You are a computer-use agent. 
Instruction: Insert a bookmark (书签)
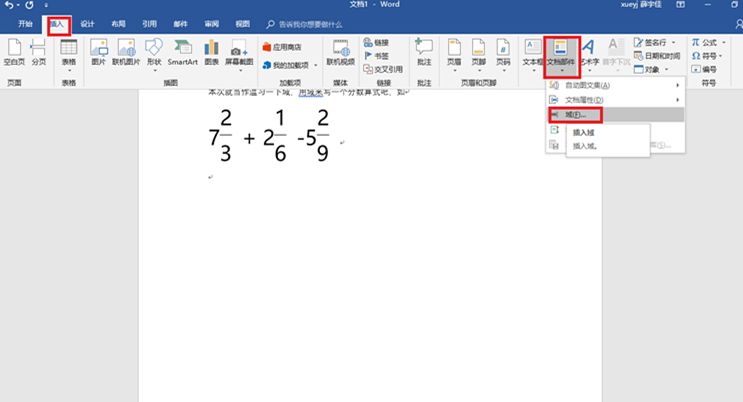coord(376,56)
